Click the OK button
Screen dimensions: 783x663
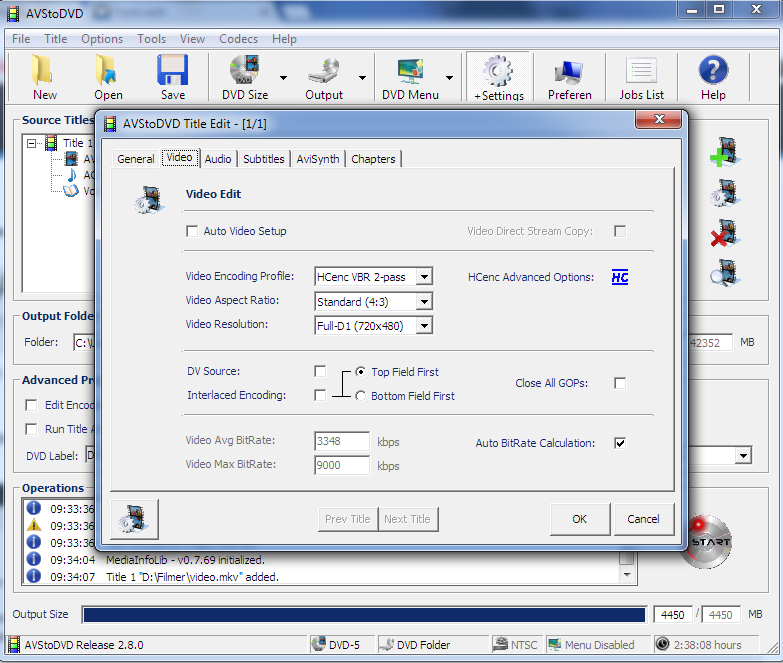[x=580, y=519]
